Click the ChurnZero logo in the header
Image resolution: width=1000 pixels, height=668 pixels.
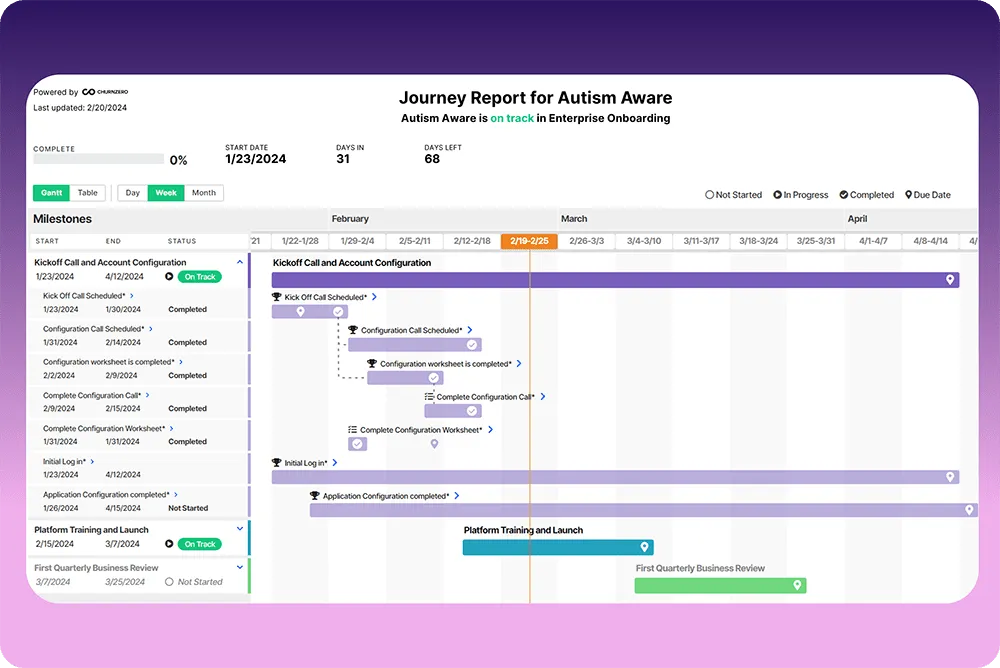[105, 92]
